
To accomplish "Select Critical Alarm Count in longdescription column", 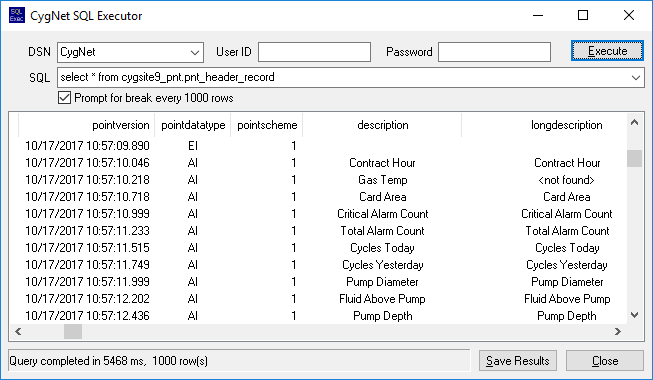I will pos(566,214).
